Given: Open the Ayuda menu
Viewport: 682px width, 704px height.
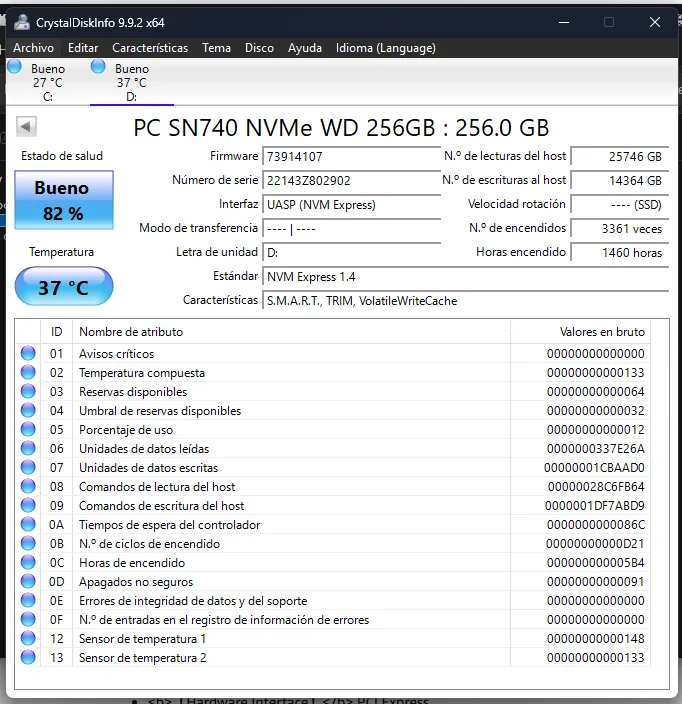Looking at the screenshot, I should [305, 48].
